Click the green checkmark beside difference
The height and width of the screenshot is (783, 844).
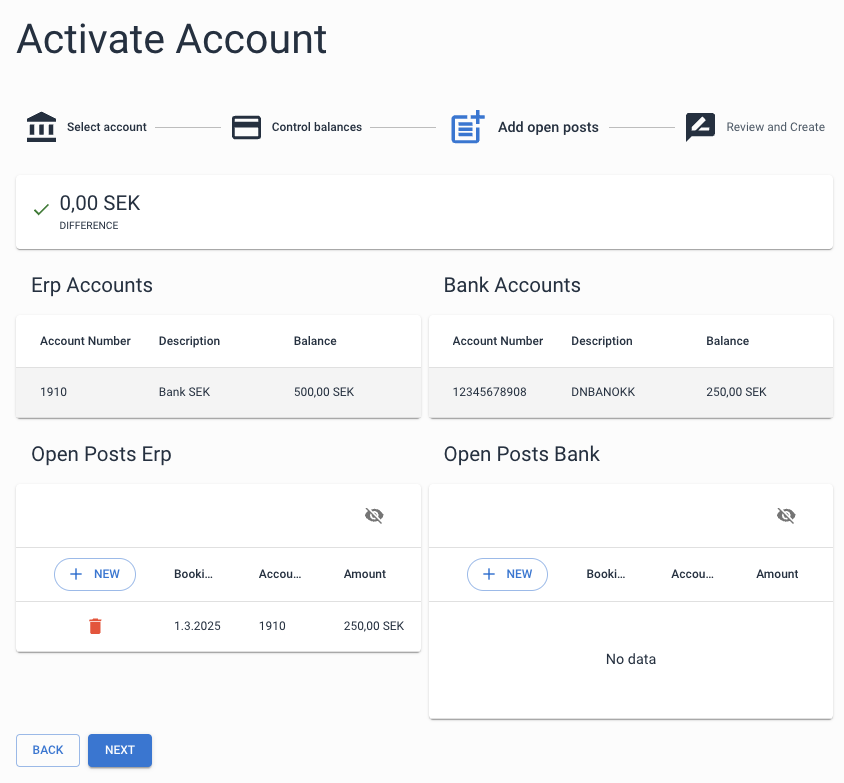click(41, 210)
